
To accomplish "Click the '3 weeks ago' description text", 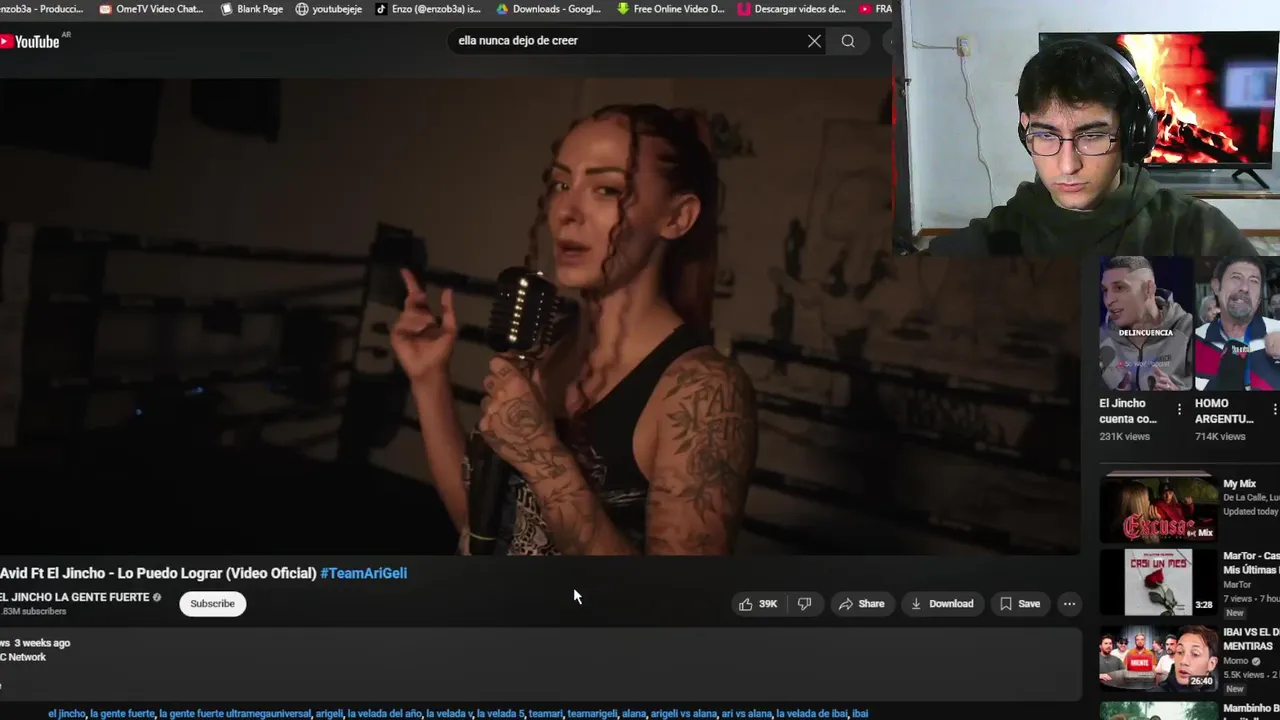I will 42,643.
